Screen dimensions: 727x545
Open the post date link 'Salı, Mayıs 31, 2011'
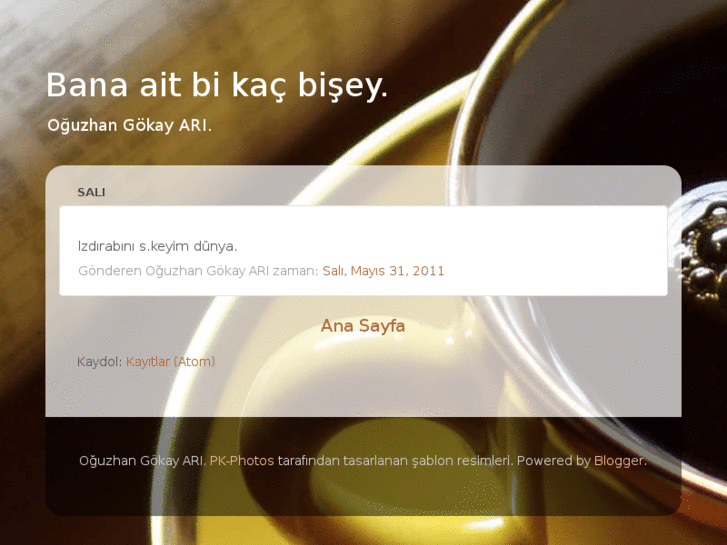click(x=383, y=271)
